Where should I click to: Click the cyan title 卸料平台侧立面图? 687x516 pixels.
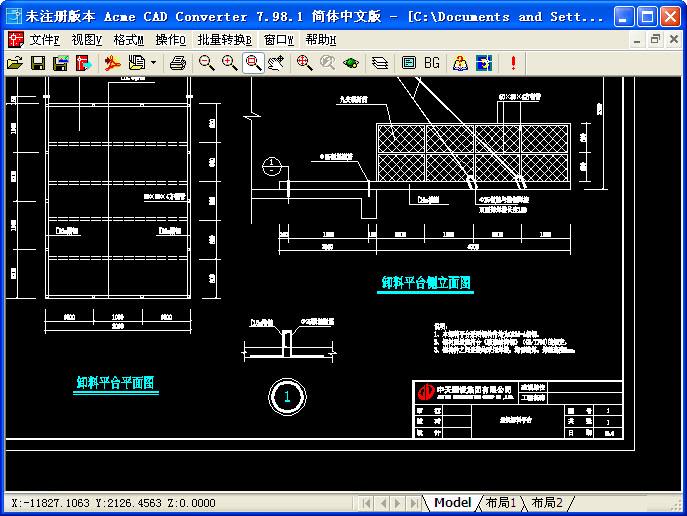pyautogui.click(x=426, y=283)
